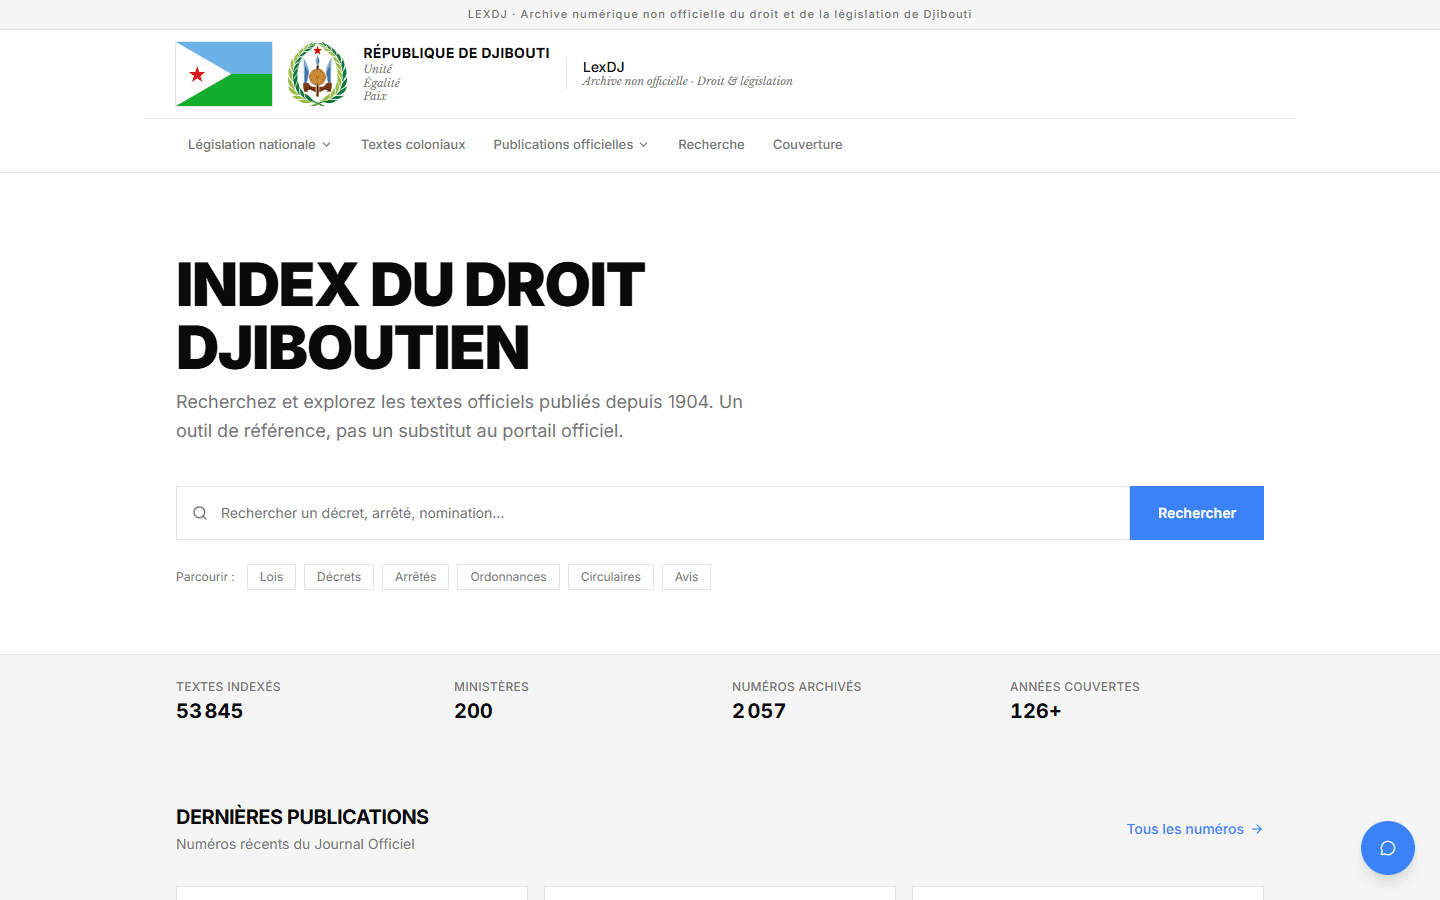This screenshot has height=900, width=1440.
Task: Click the 200 ministères figure
Action: [x=473, y=711]
